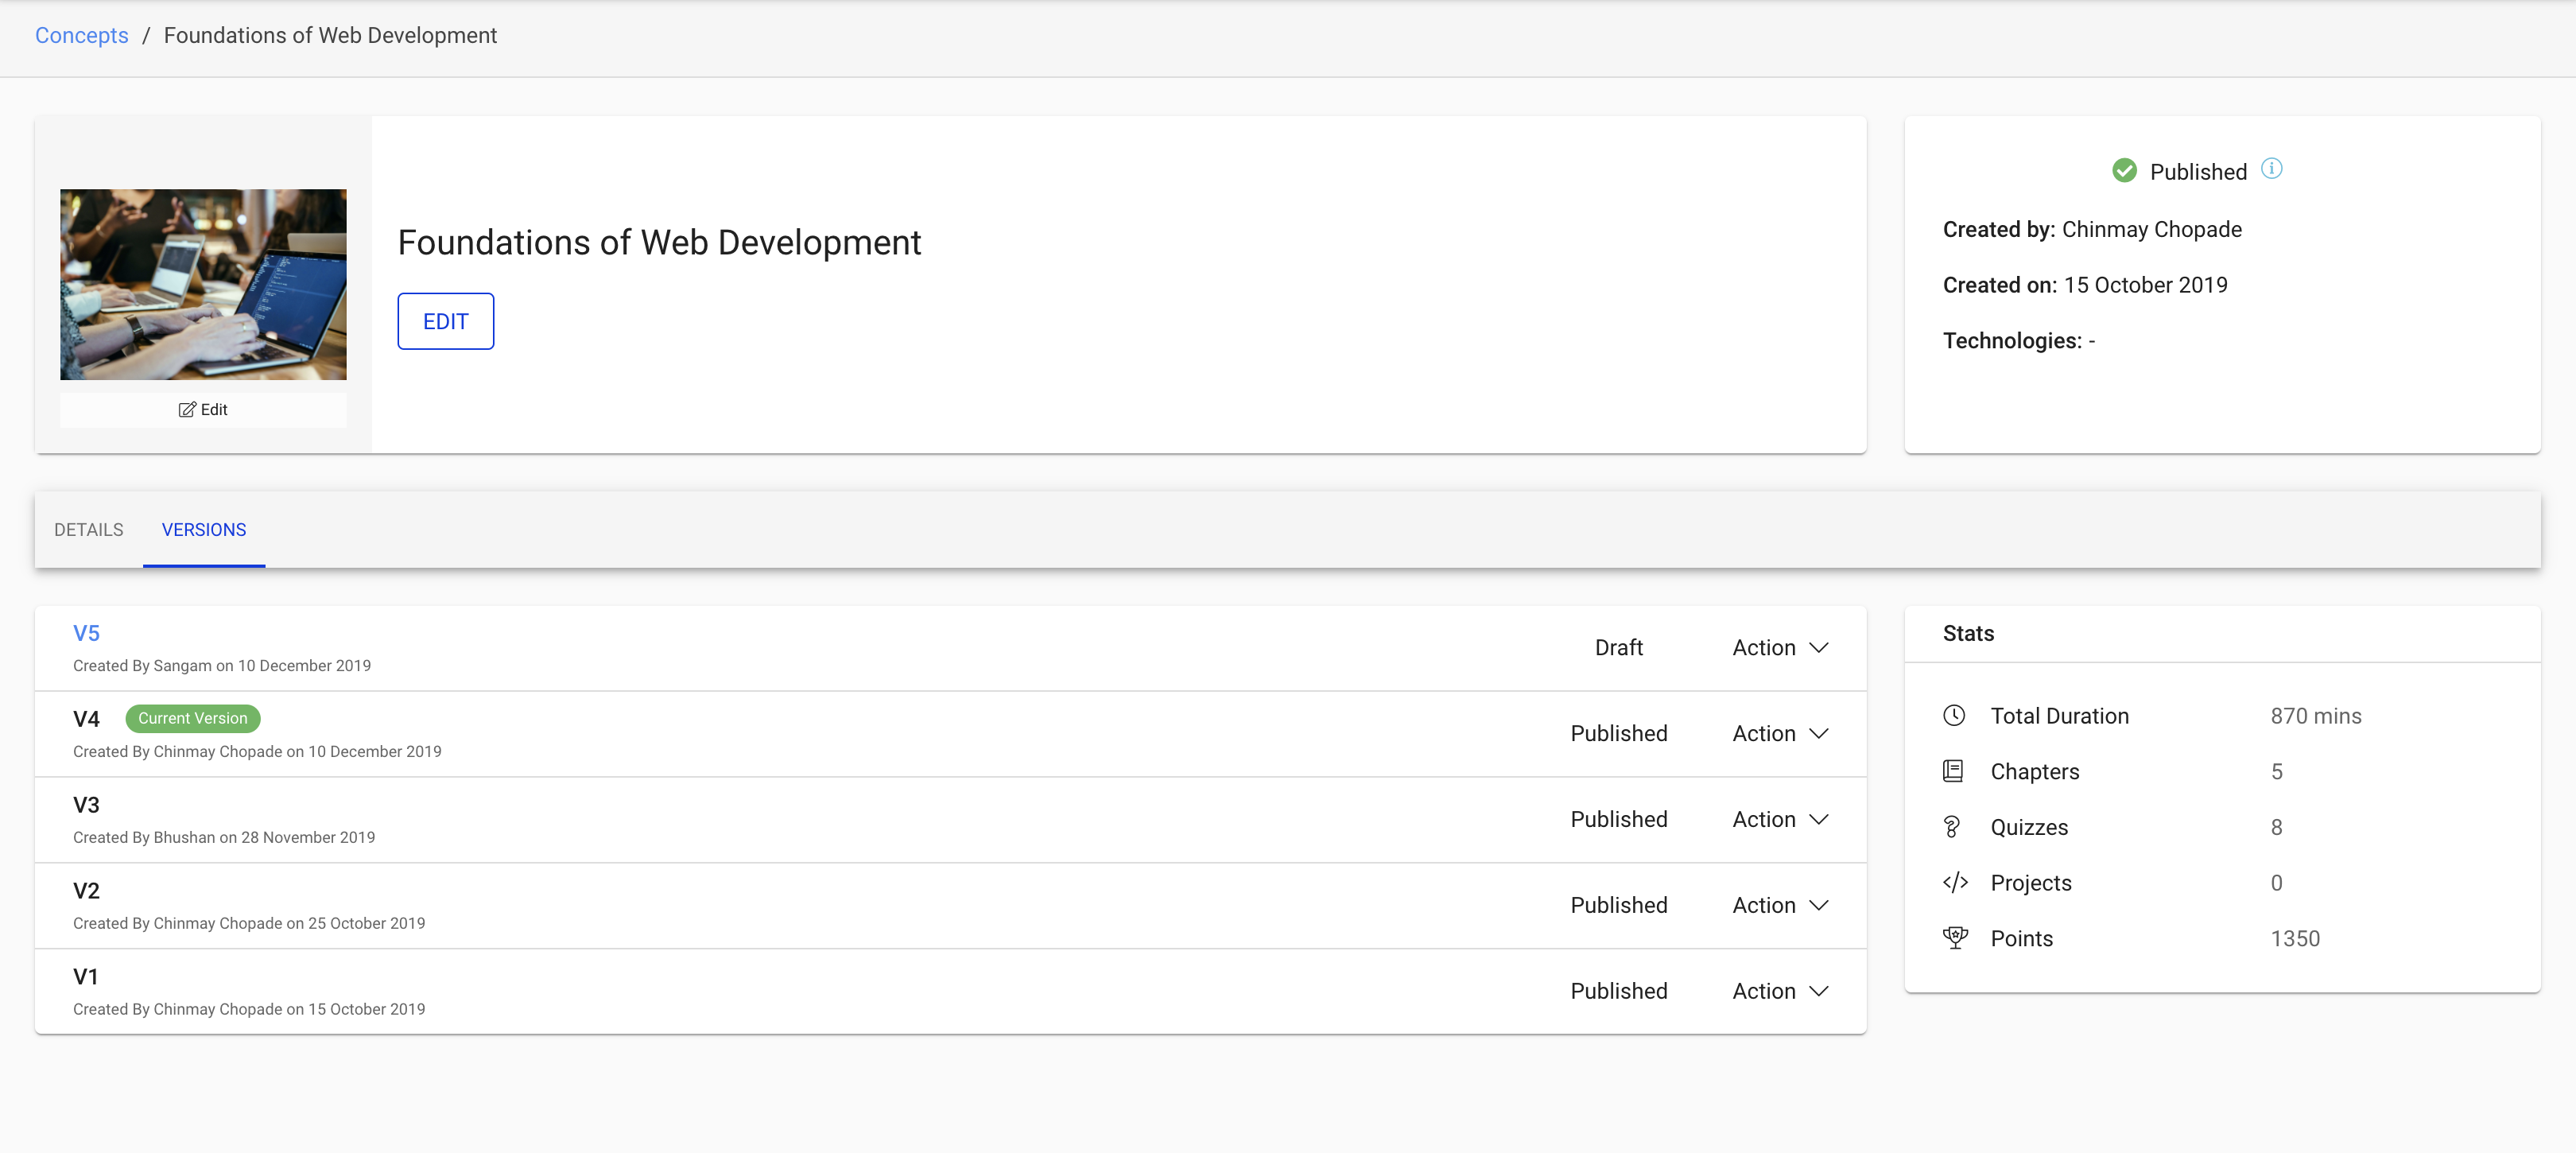
Task: Click the Current Version green badge
Action: tap(193, 719)
